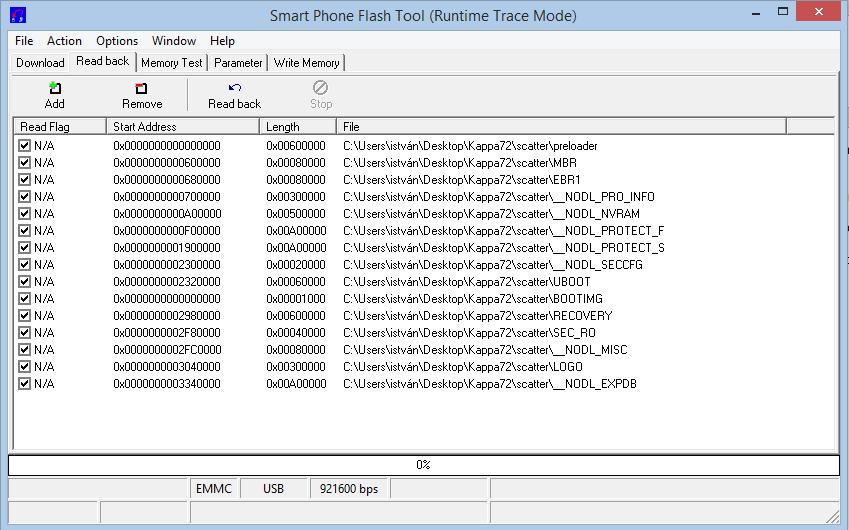Click the File column header
849x530 pixels.
pos(561,127)
